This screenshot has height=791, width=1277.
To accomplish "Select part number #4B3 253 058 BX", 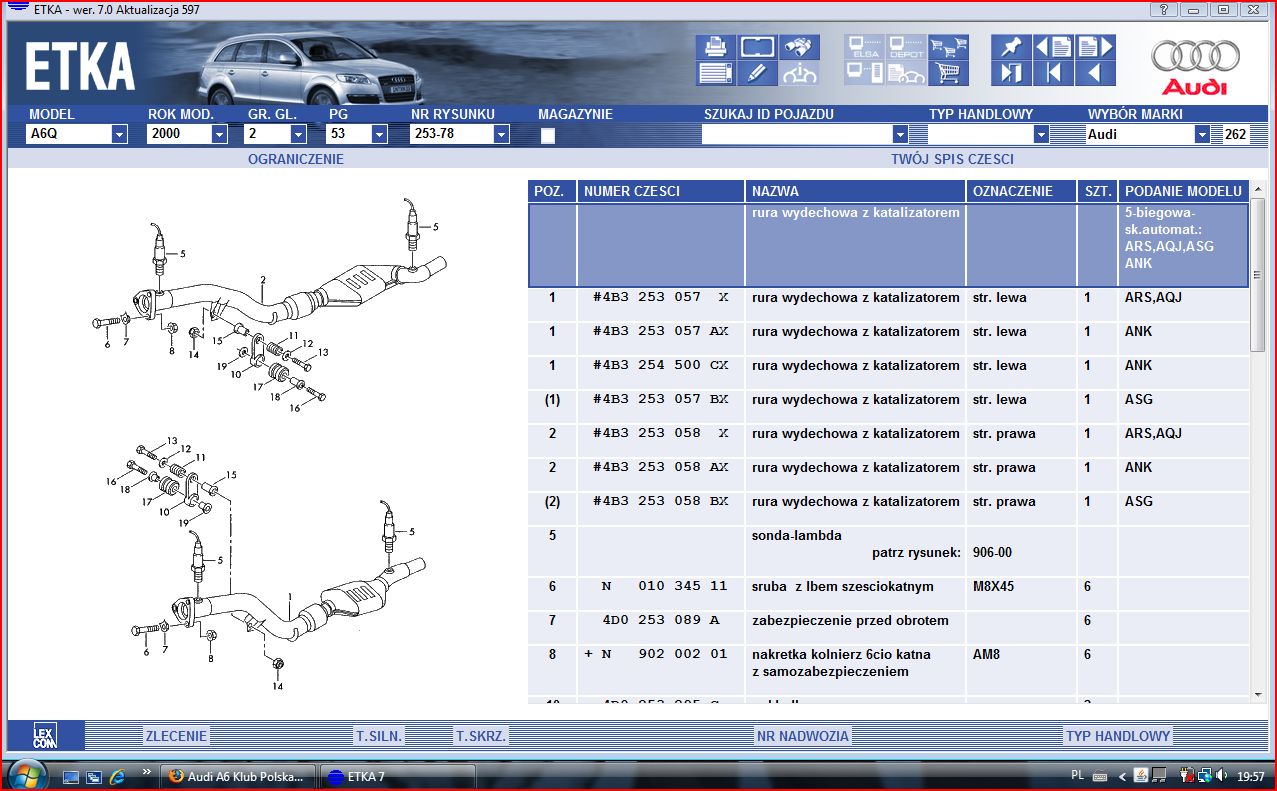I will 661,501.
